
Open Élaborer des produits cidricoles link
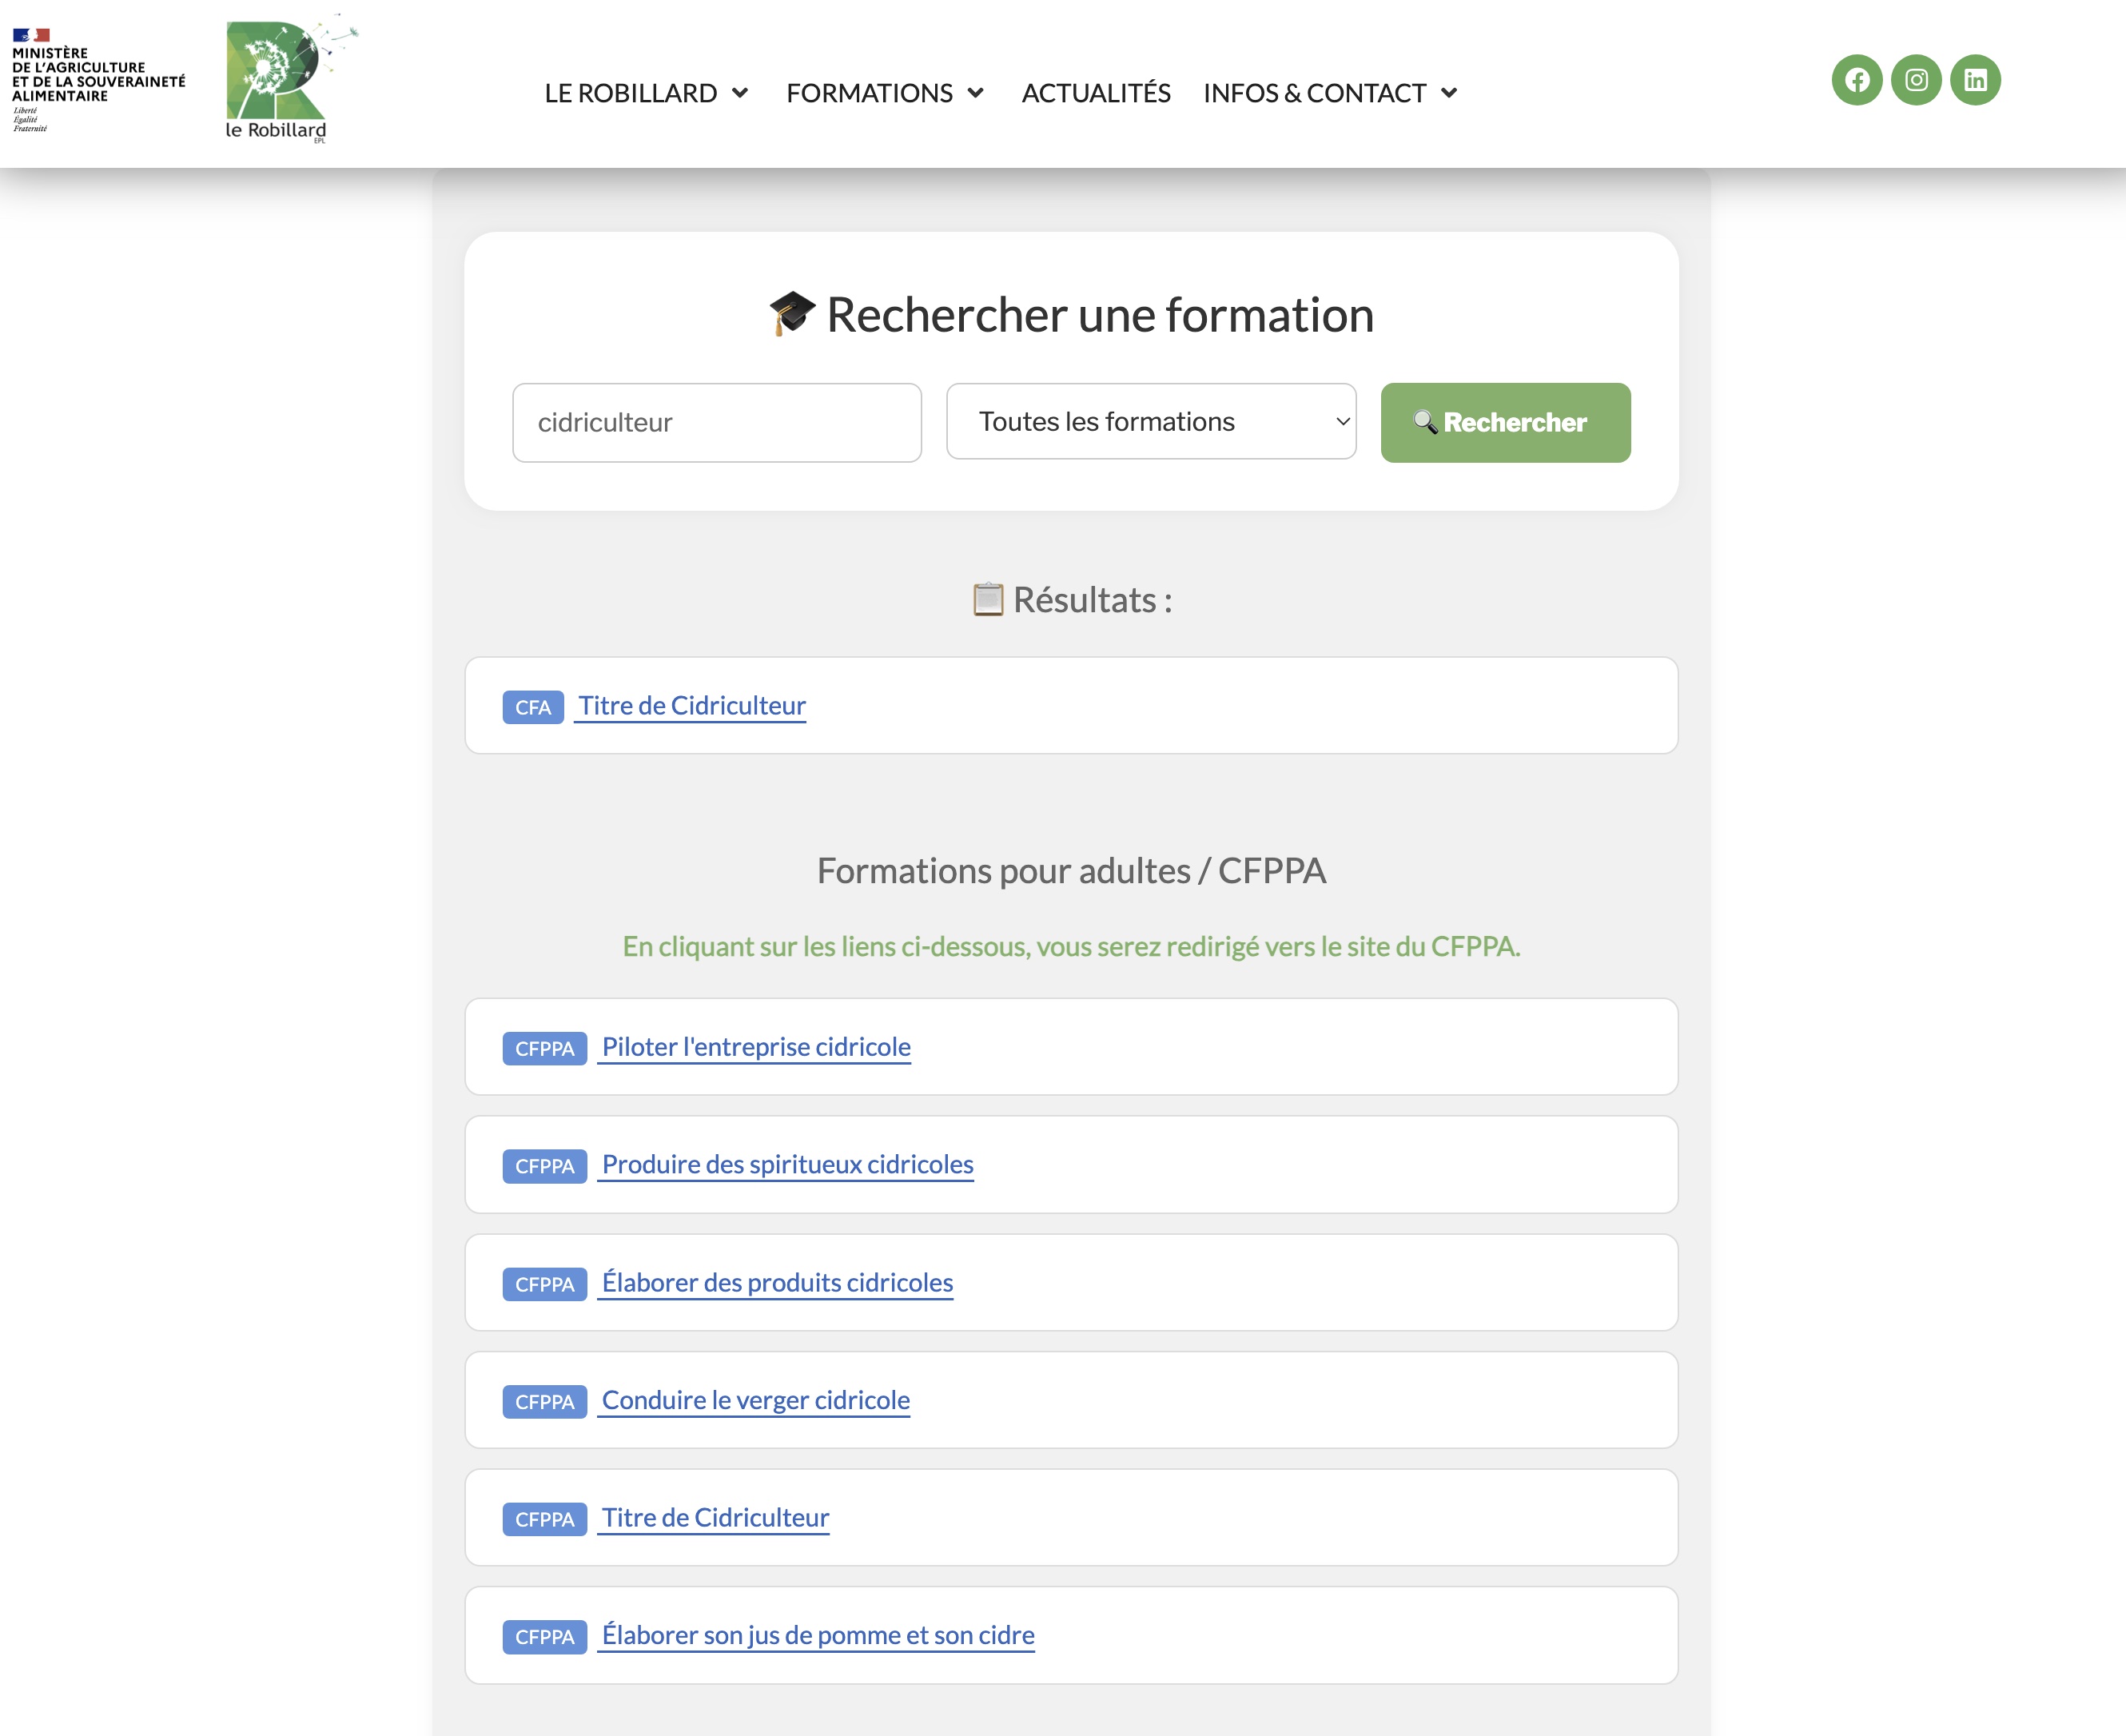click(777, 1283)
